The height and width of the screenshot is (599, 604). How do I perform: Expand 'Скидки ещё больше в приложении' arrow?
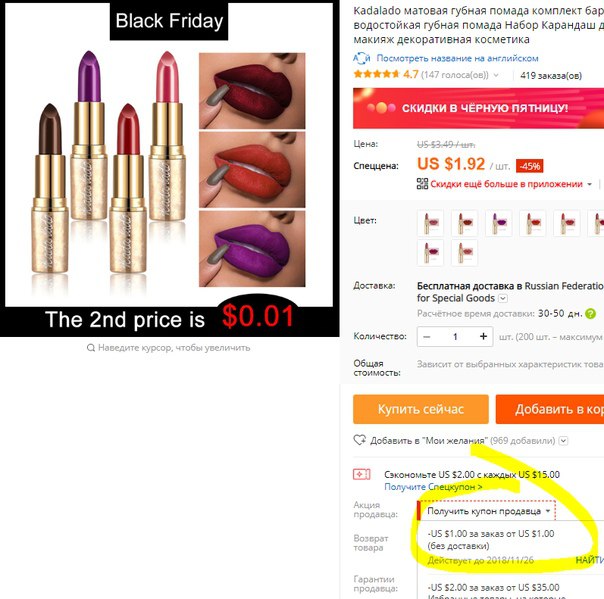[x=589, y=184]
